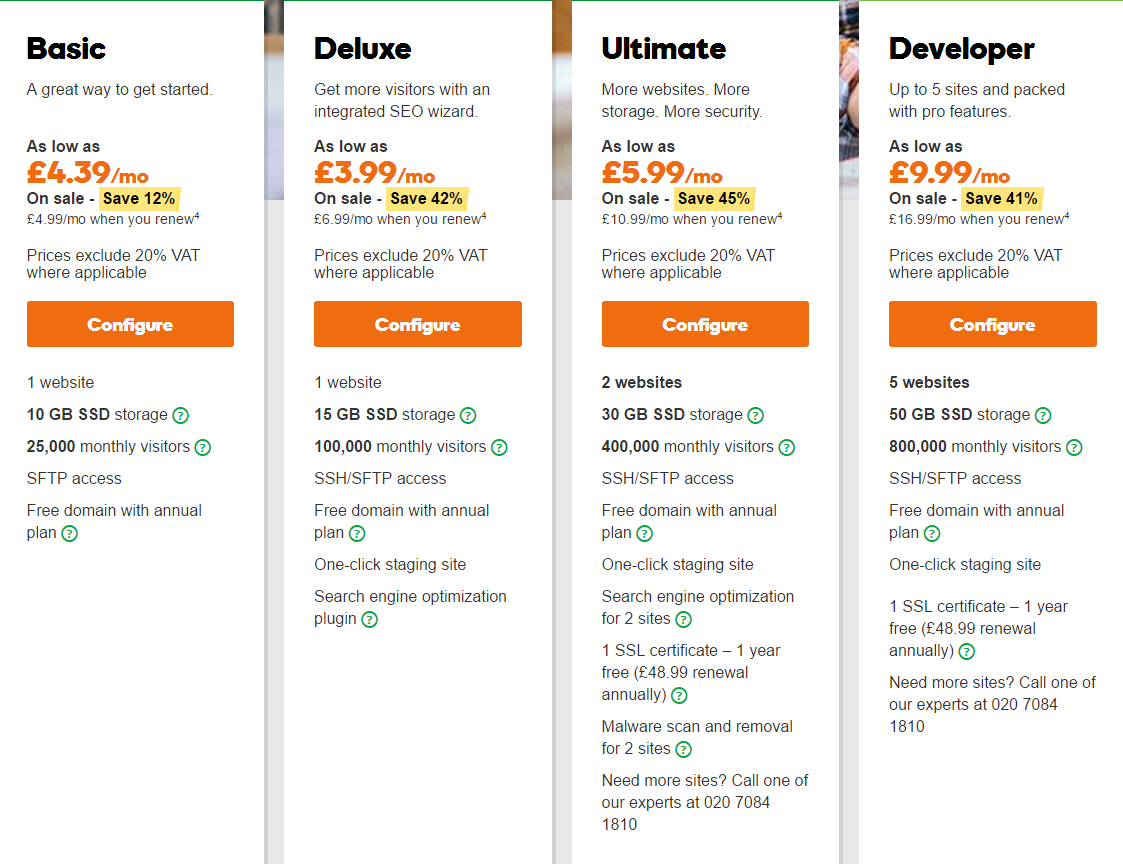Image resolution: width=1123 pixels, height=864 pixels.
Task: Click Configure button for Deluxe plan
Action: click(418, 324)
